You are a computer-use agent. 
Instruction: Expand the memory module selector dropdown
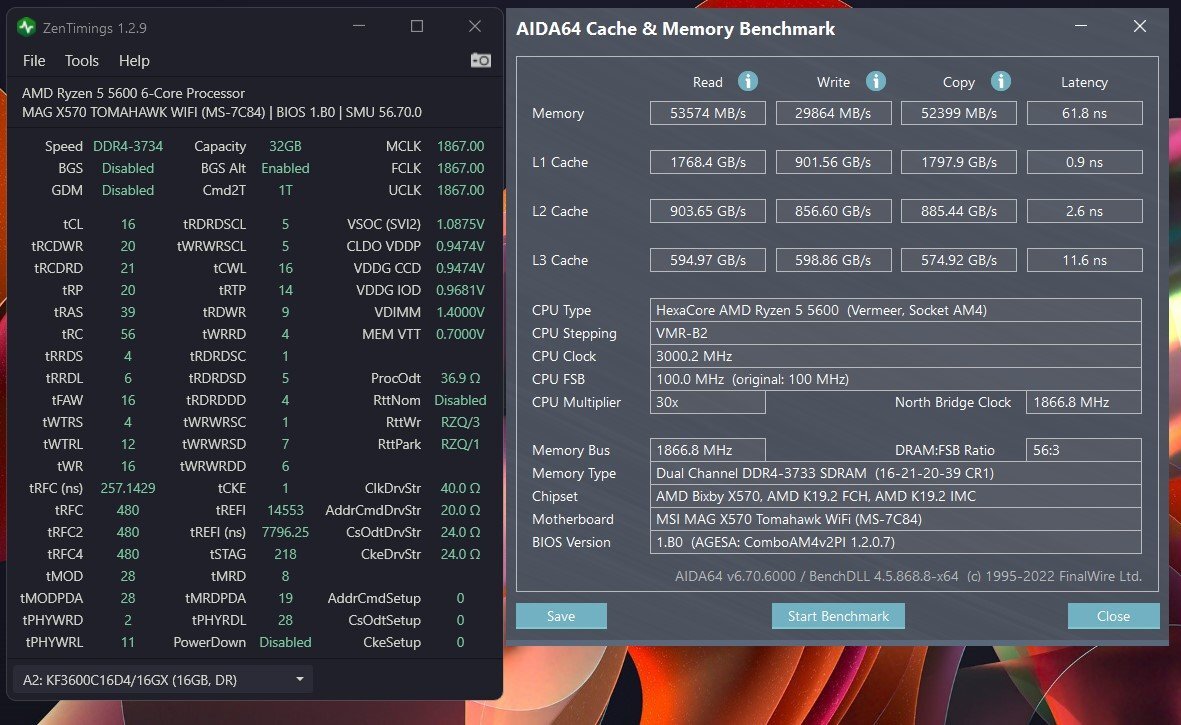pos(163,680)
